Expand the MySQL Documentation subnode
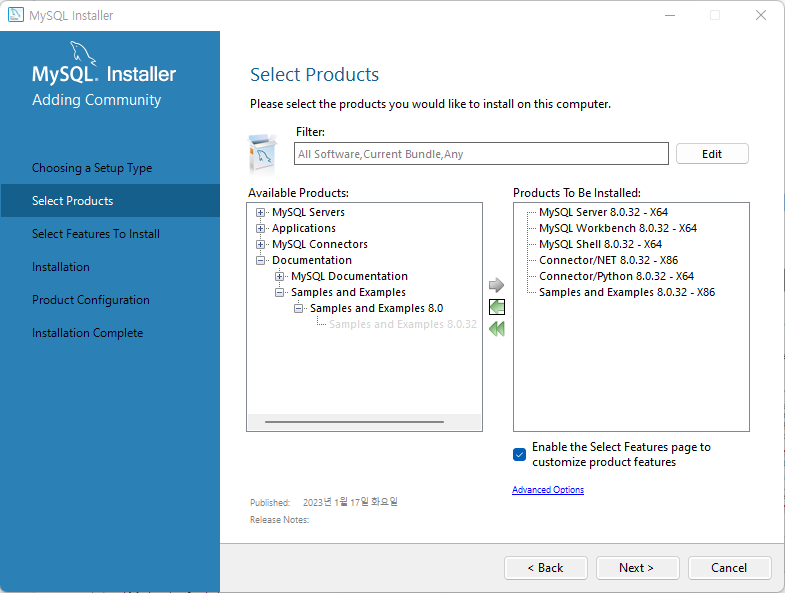 coord(279,276)
